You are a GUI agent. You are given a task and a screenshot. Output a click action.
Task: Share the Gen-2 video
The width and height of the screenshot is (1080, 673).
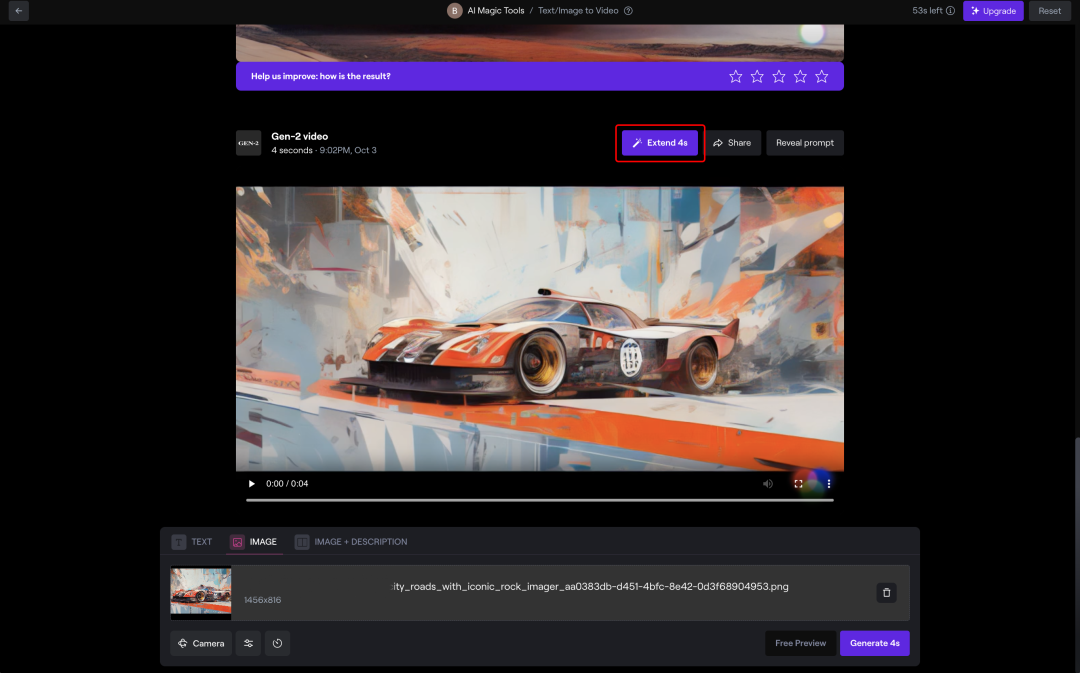point(732,143)
